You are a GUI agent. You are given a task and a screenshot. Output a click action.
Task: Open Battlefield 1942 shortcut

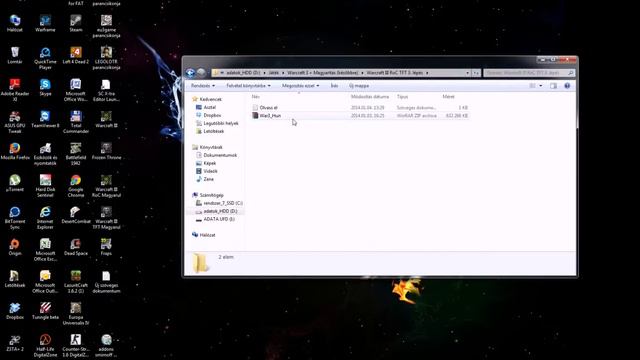[x=76, y=154]
